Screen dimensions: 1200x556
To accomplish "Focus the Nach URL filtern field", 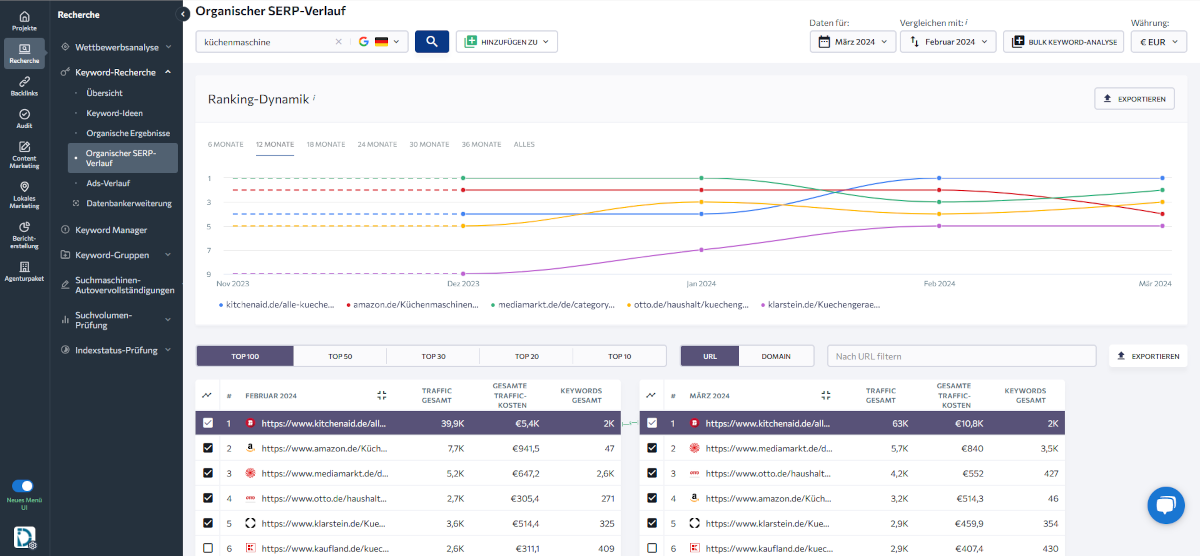I will (963, 356).
